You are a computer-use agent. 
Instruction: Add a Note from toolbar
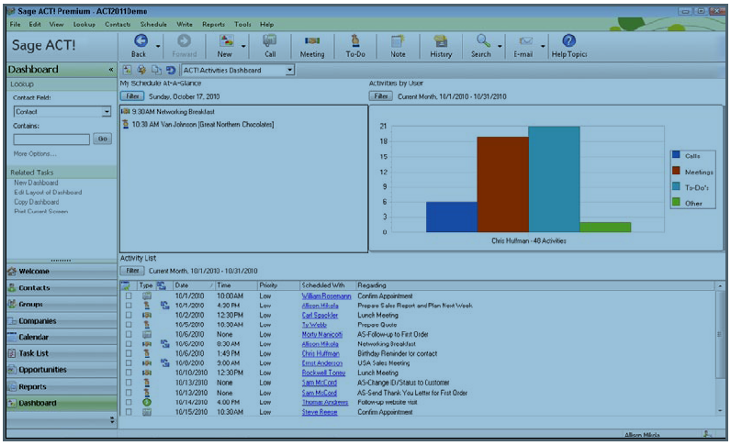click(x=398, y=46)
